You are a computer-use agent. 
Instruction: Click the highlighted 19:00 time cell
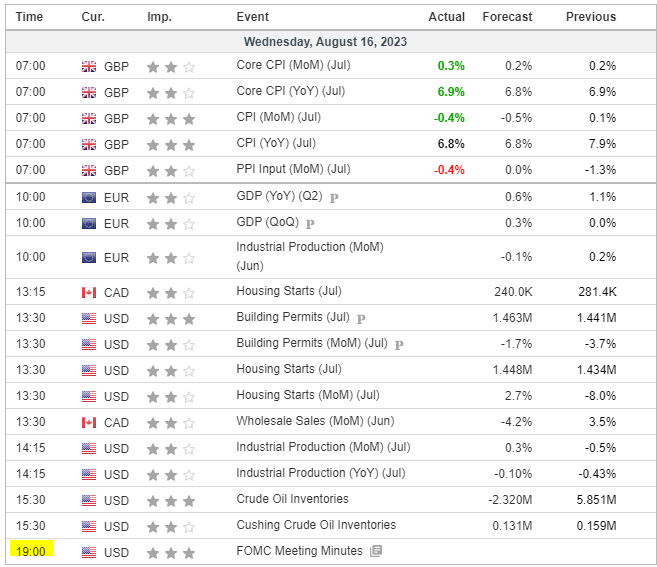pos(30,551)
